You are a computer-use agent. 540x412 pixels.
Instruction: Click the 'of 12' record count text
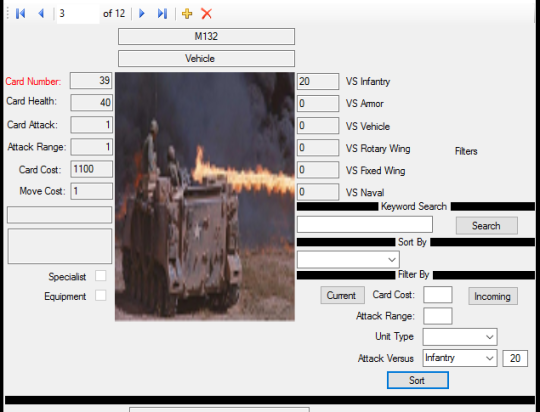(x=114, y=13)
